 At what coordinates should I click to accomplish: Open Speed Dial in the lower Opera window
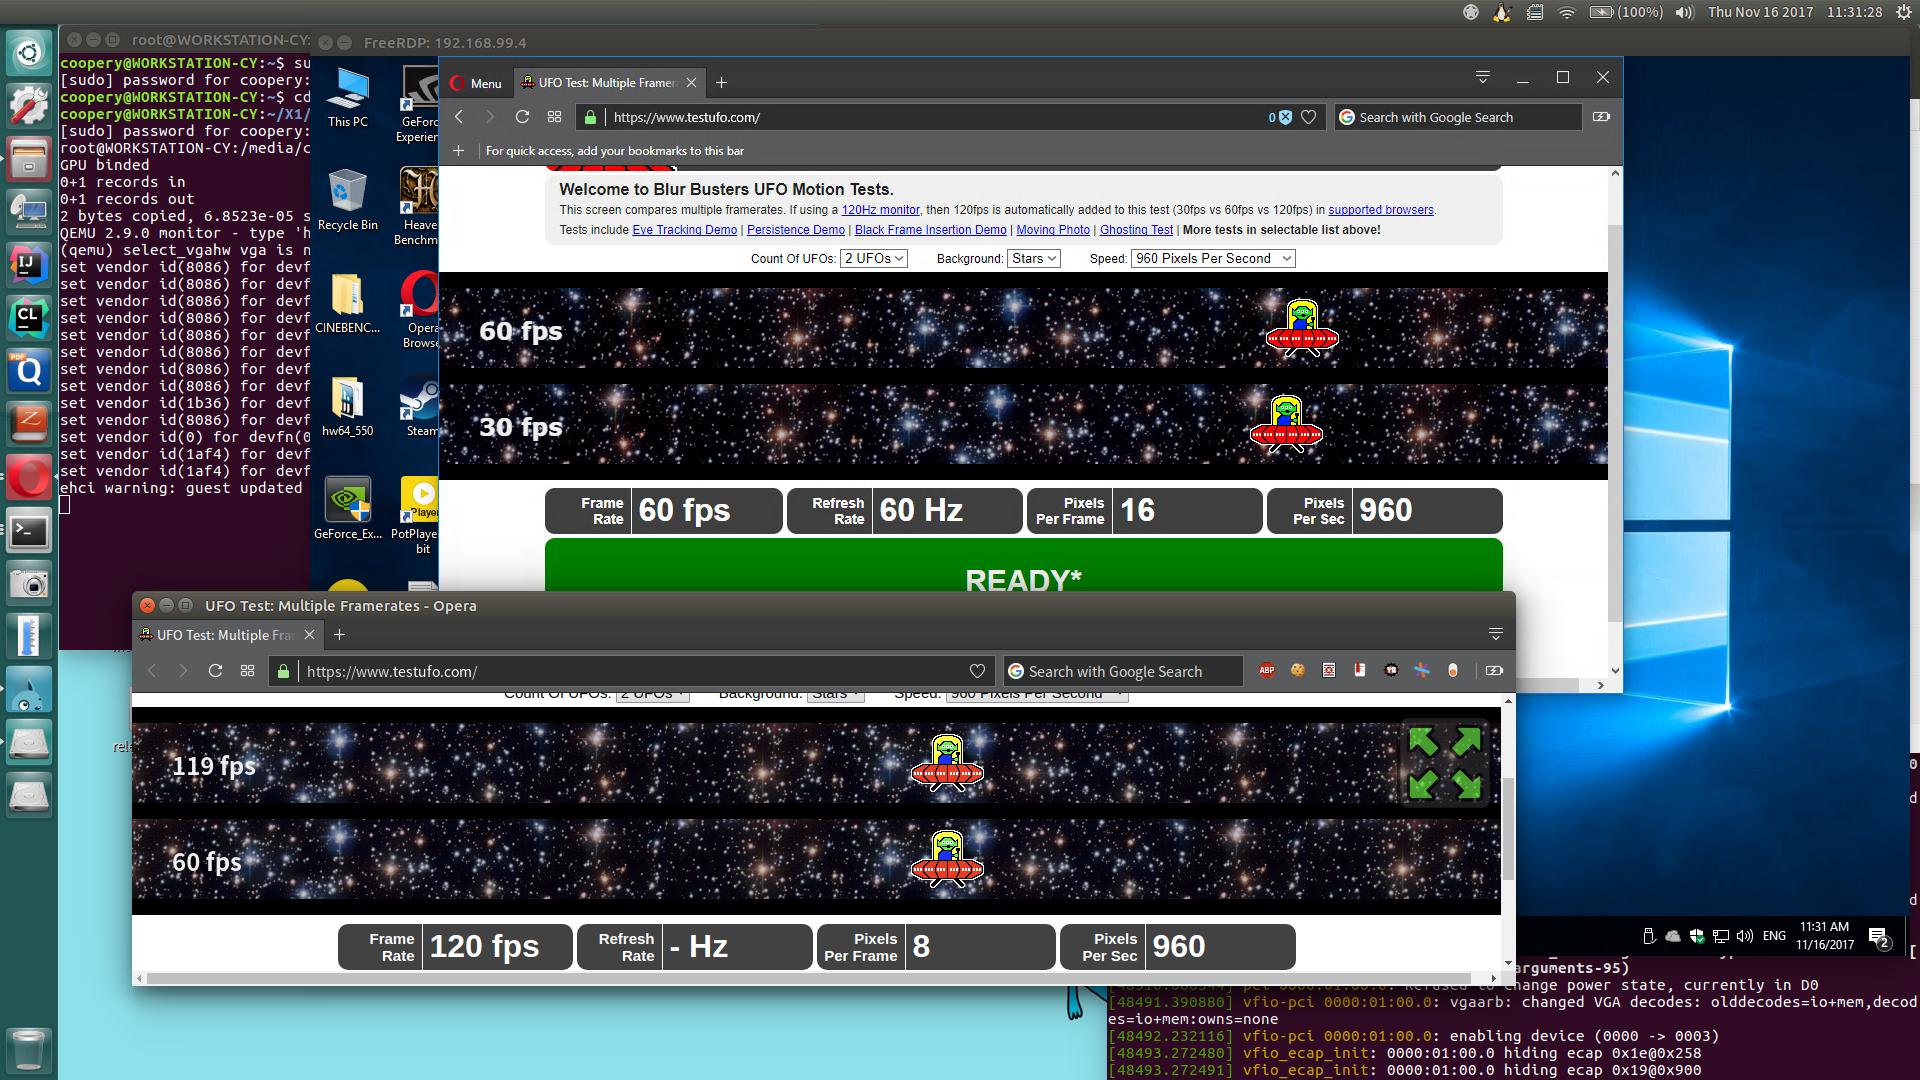pyautogui.click(x=247, y=671)
